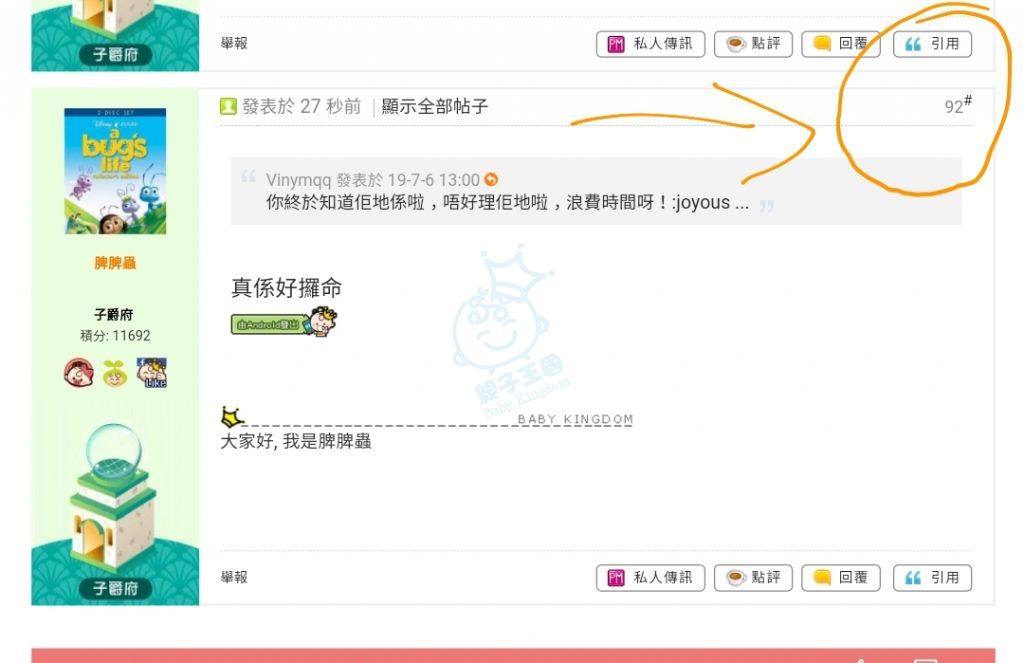Open a bug's life avatar image
The image size is (1024, 663).
pos(115,171)
